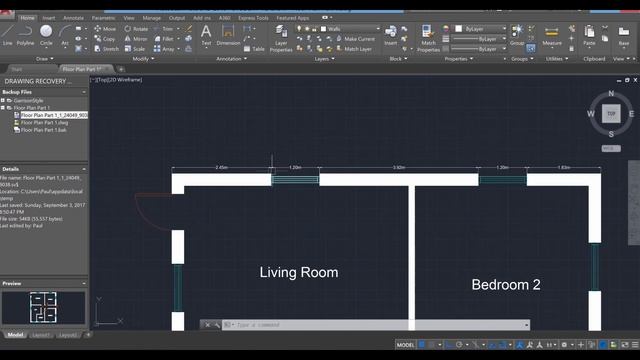Viewport: 640px width, 360px height.
Task: Toggle polar tracking in status bar
Action: click(x=459, y=345)
